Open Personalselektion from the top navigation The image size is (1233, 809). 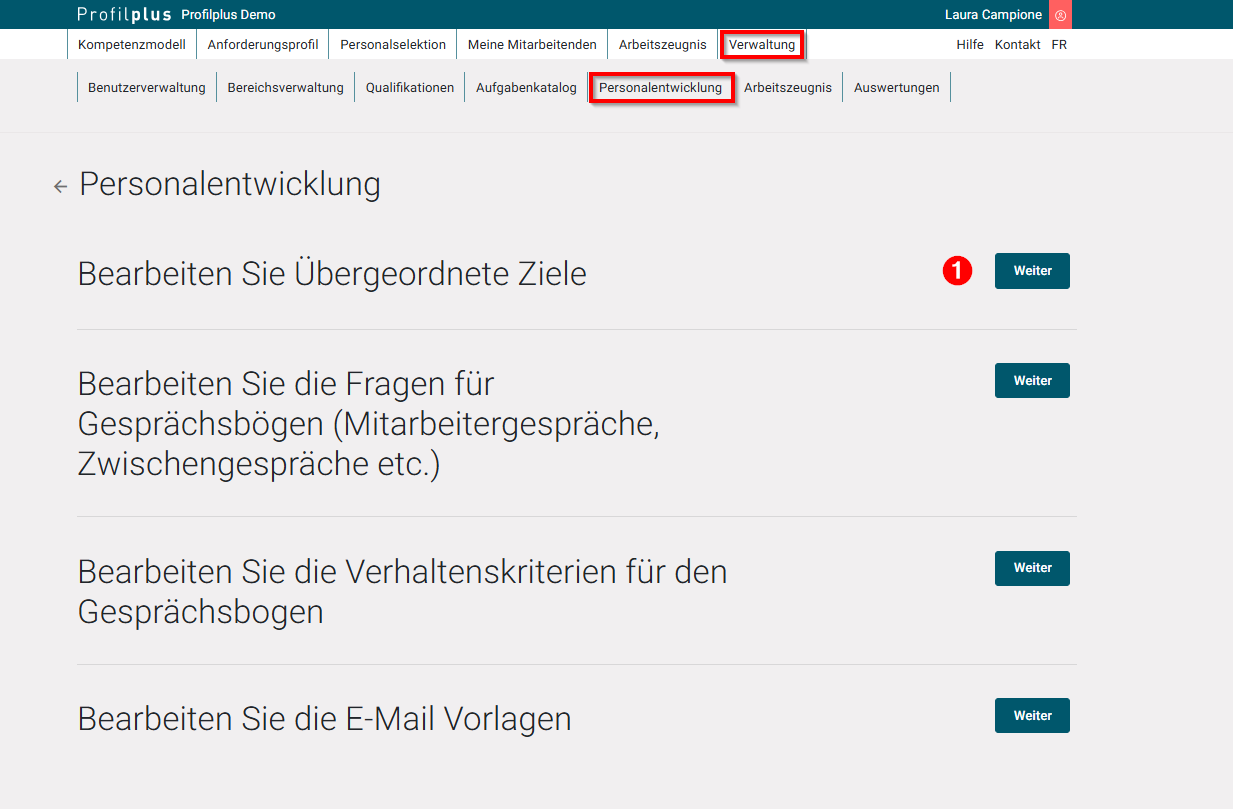[x=393, y=44]
